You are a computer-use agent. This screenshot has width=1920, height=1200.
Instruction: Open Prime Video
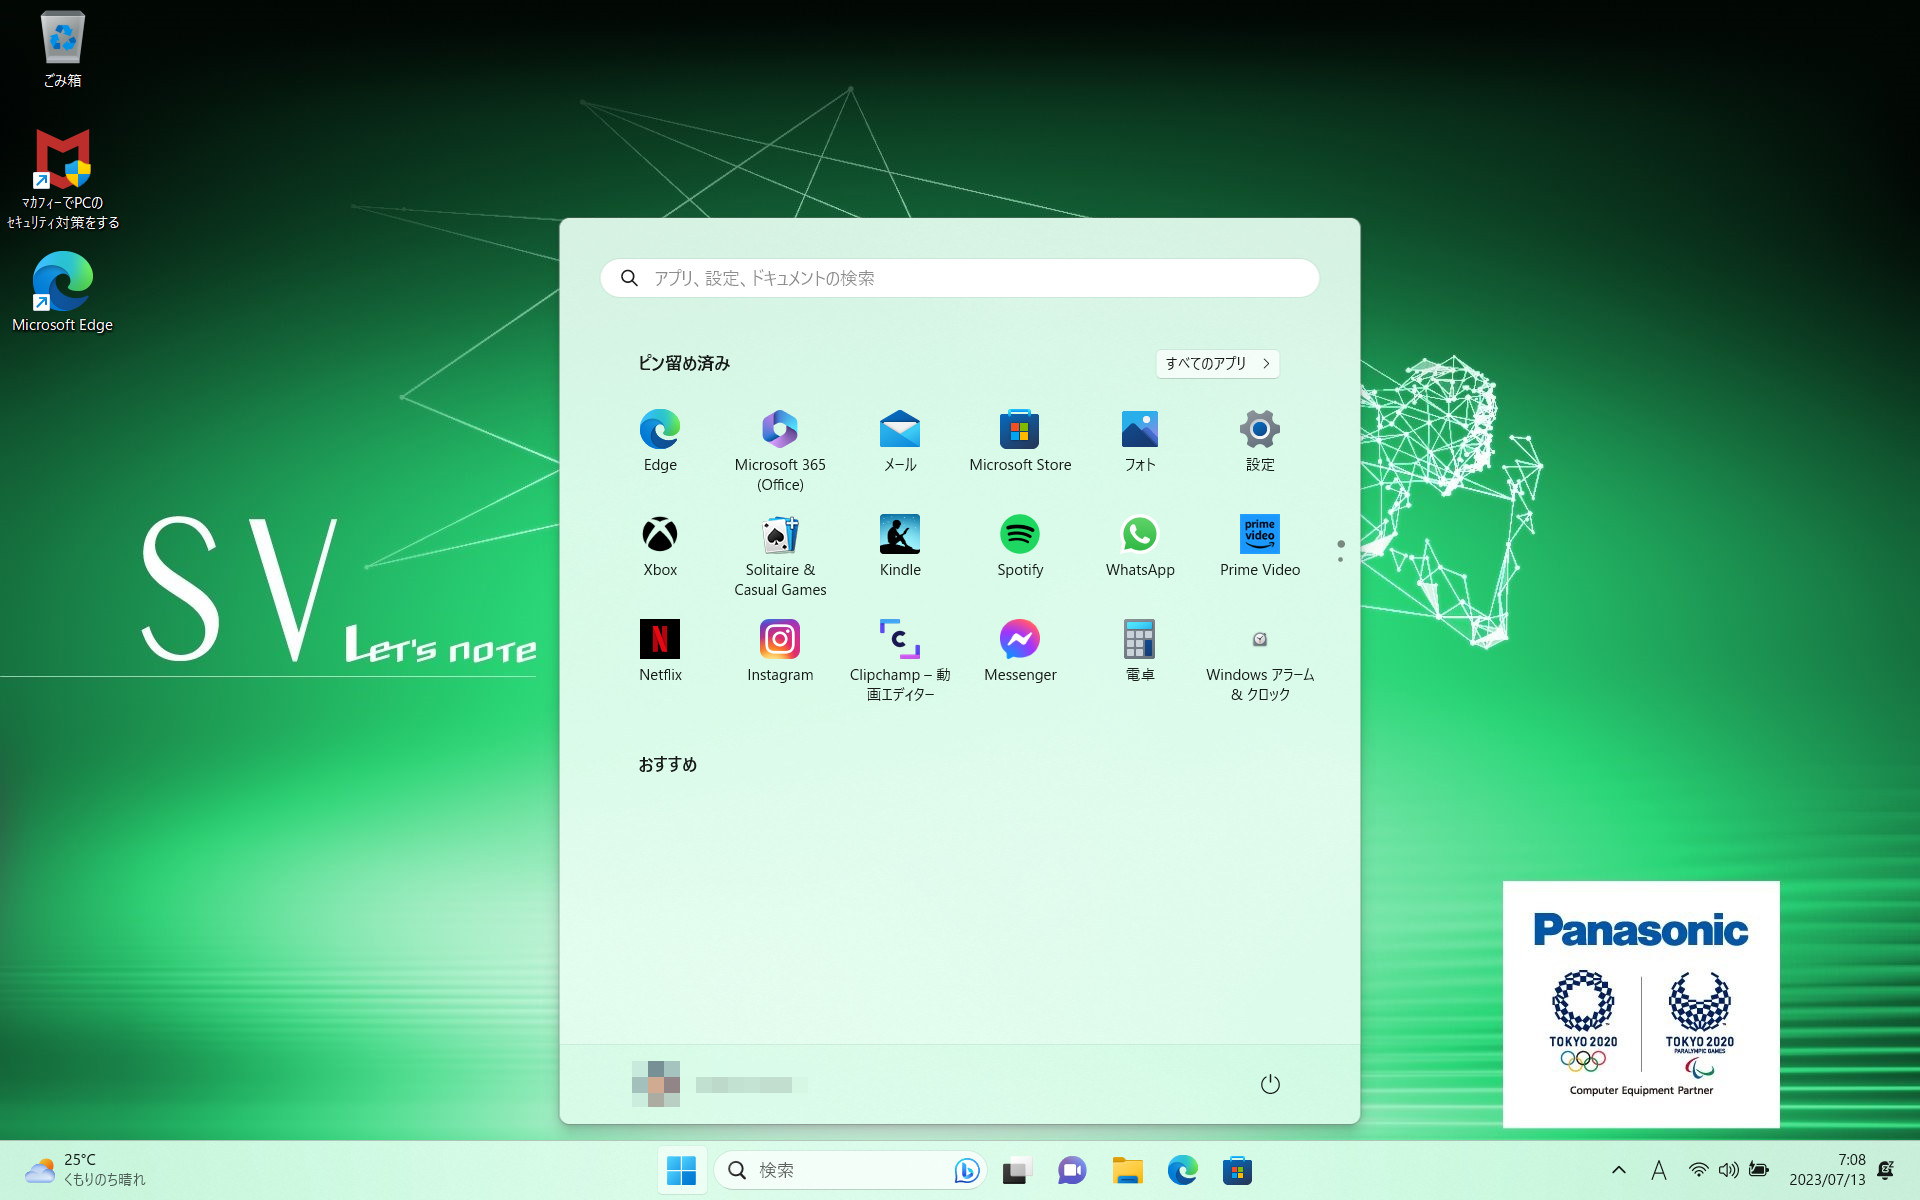(x=1260, y=545)
